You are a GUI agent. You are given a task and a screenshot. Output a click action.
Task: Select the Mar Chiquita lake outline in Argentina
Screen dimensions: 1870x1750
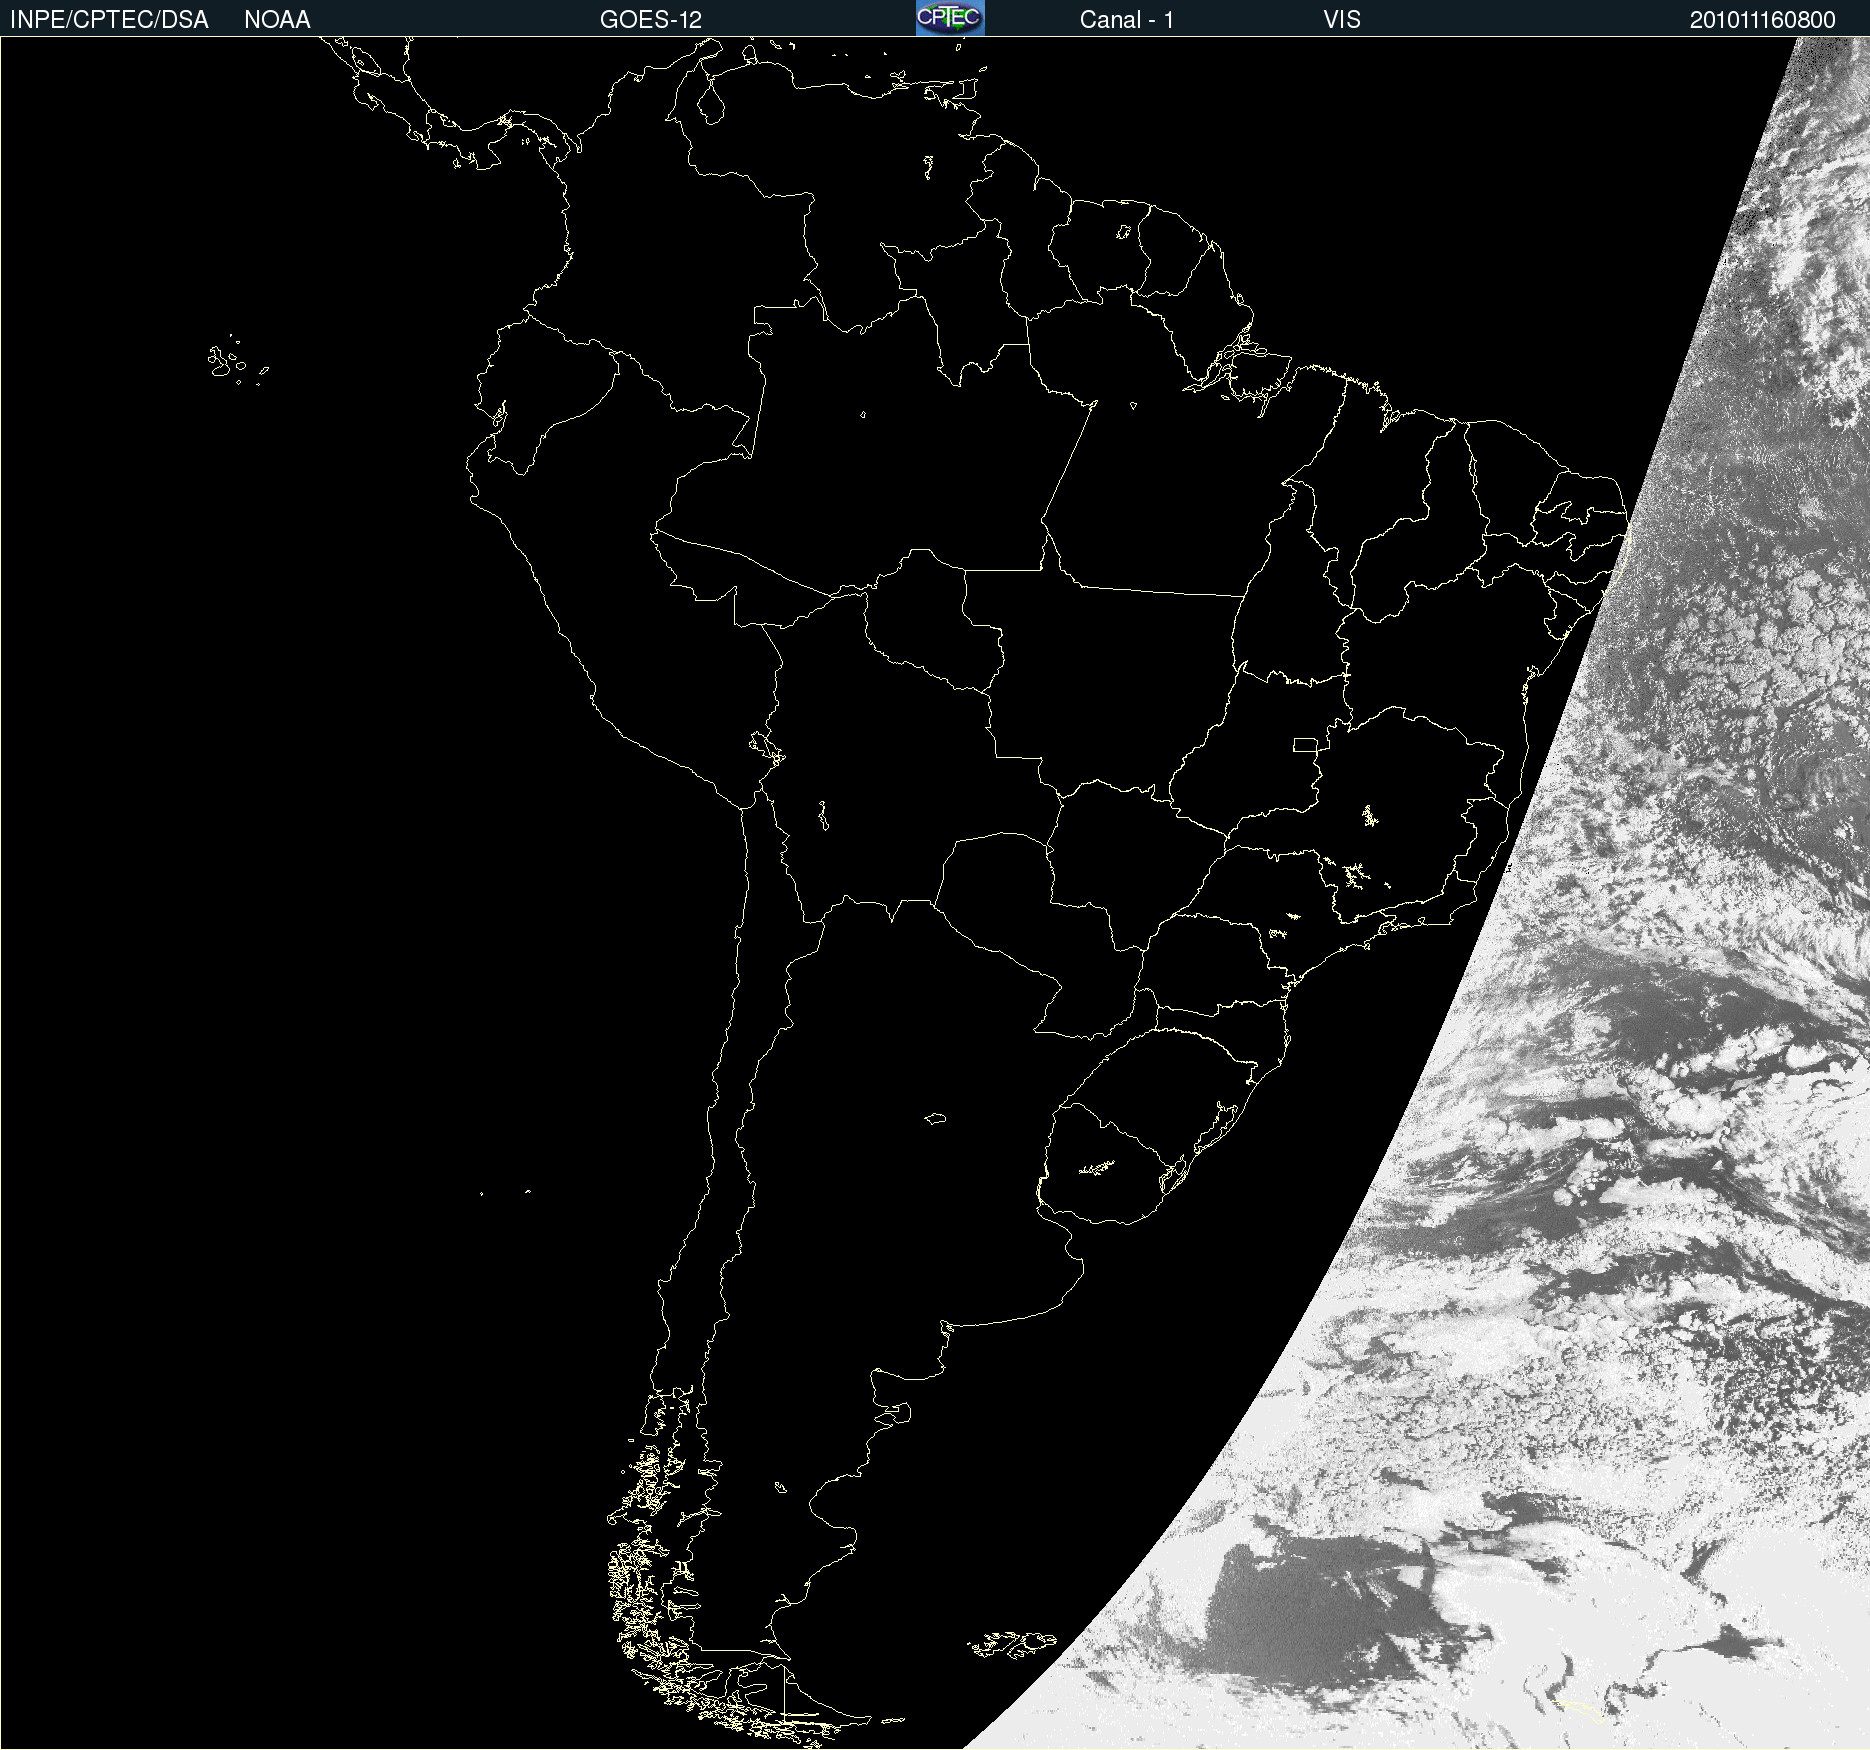[935, 1118]
